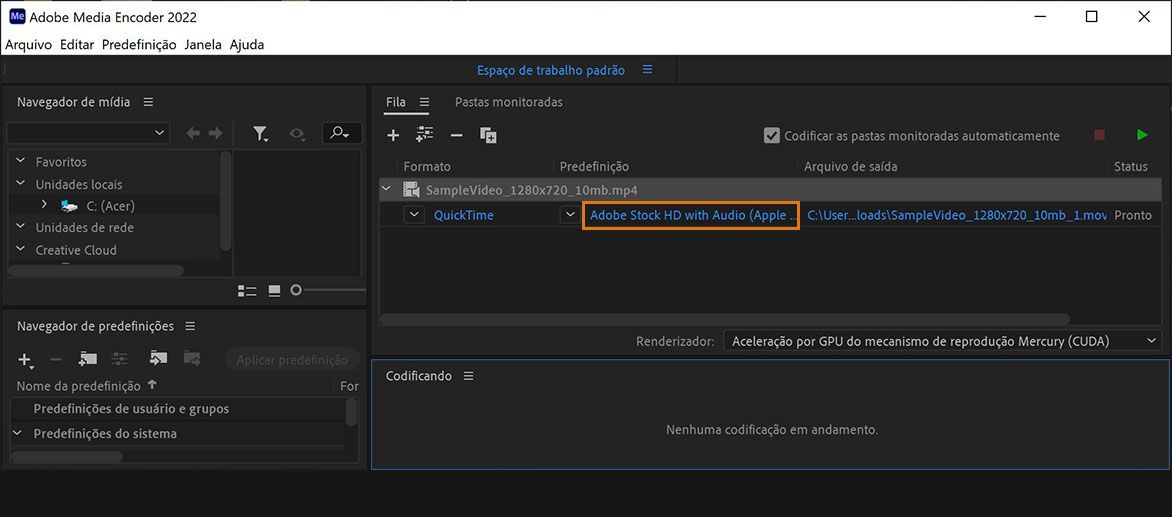Click the import presets icon
This screenshot has width=1172, height=517.
[158, 359]
